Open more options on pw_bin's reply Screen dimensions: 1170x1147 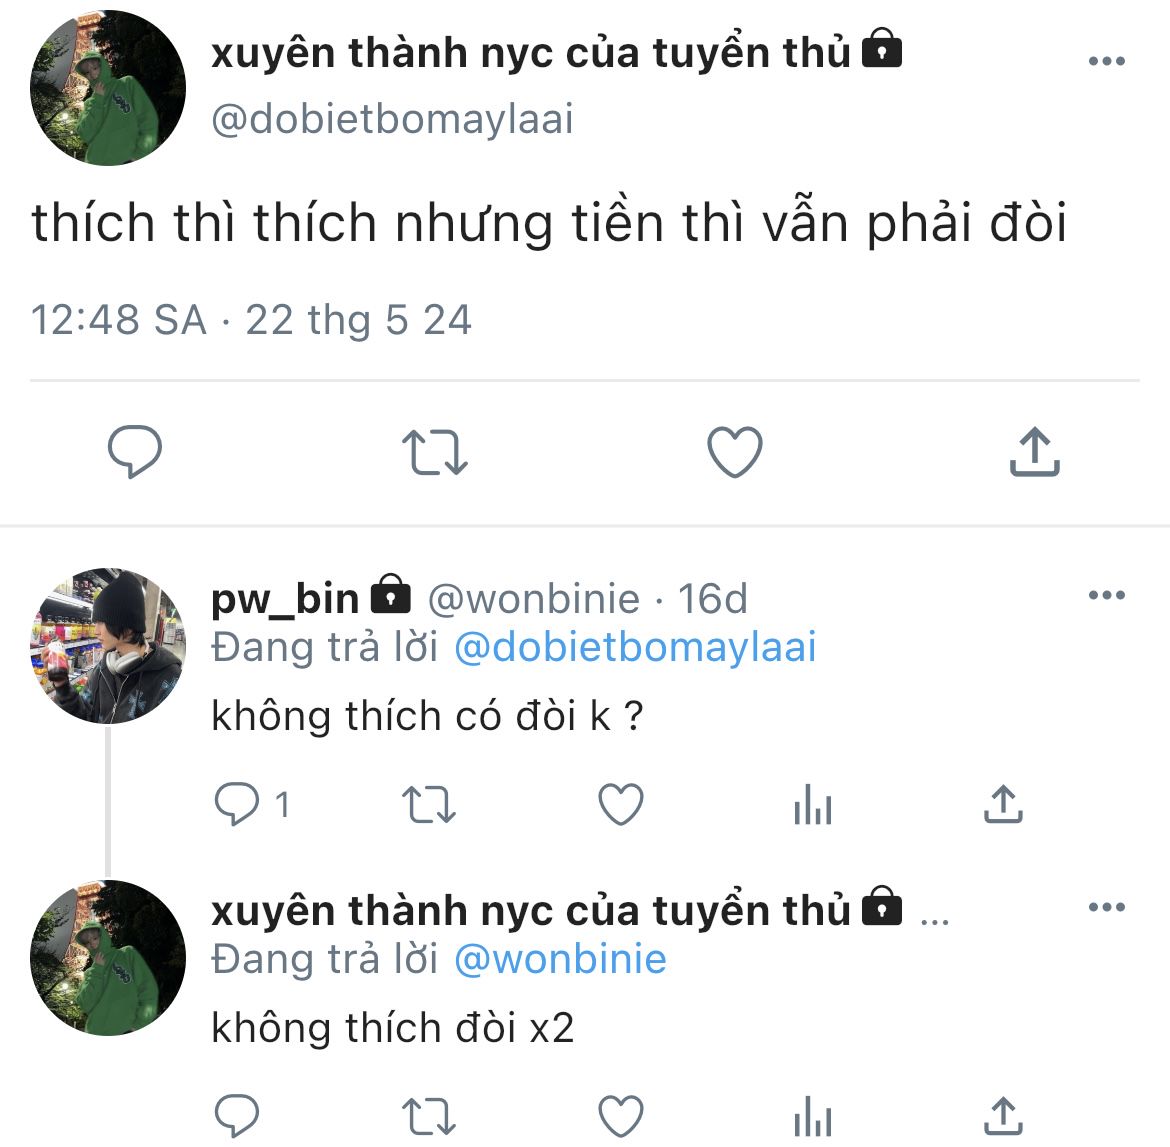coord(1107,596)
